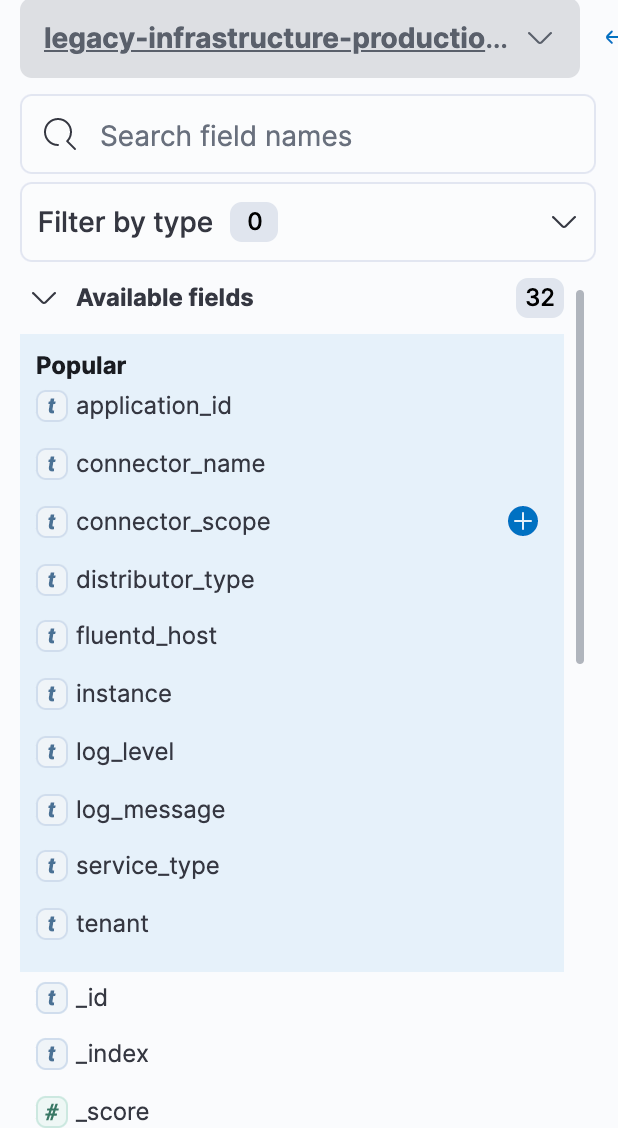Open the log_message field details
This screenshot has height=1128, width=618.
[150, 810]
